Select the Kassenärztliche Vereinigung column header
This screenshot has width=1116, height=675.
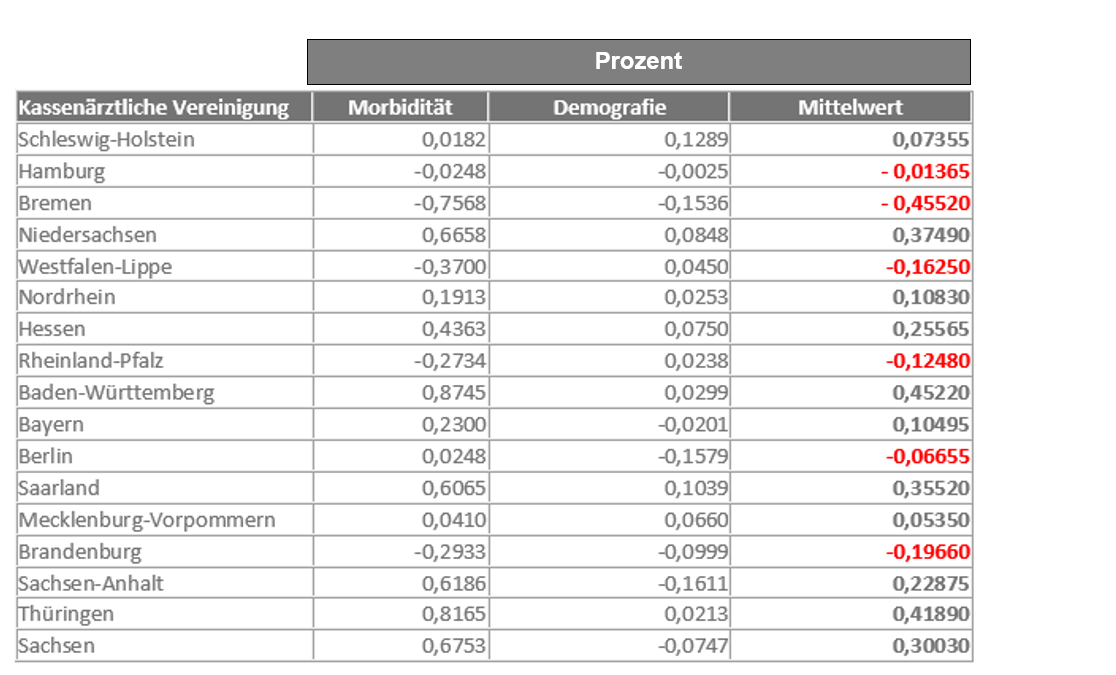154,108
